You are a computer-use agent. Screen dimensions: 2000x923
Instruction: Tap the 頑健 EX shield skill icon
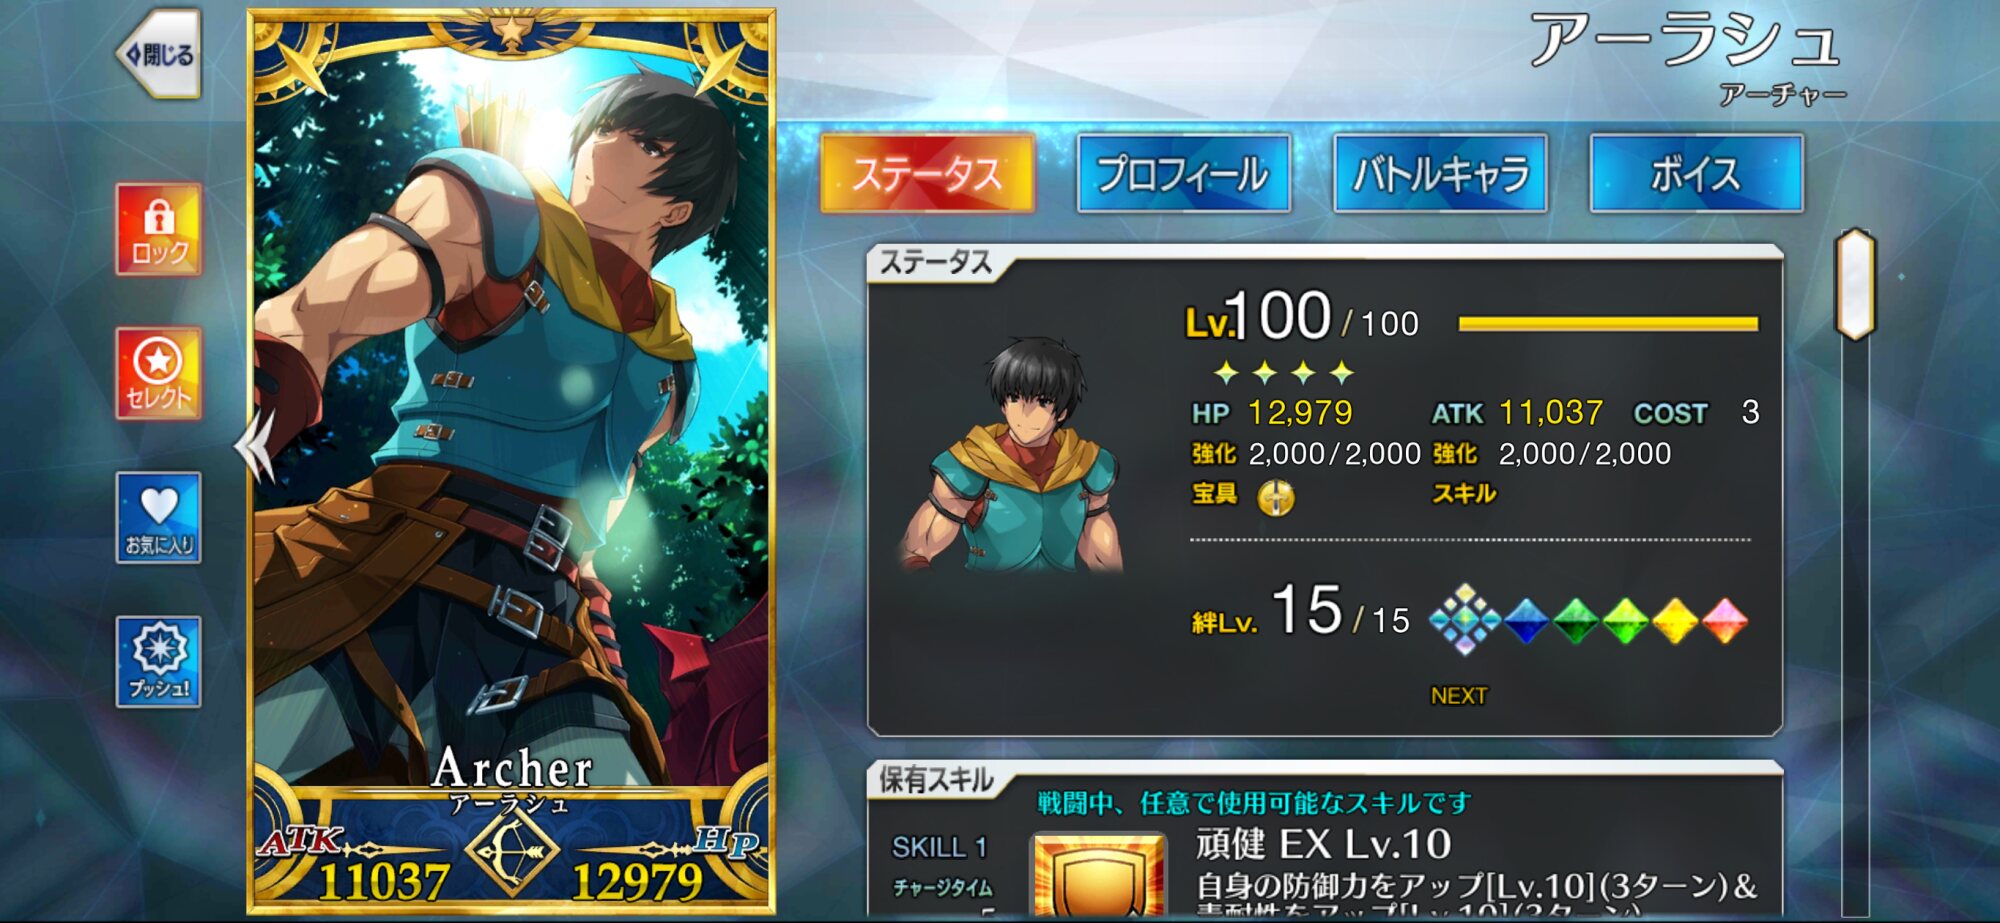click(1099, 876)
